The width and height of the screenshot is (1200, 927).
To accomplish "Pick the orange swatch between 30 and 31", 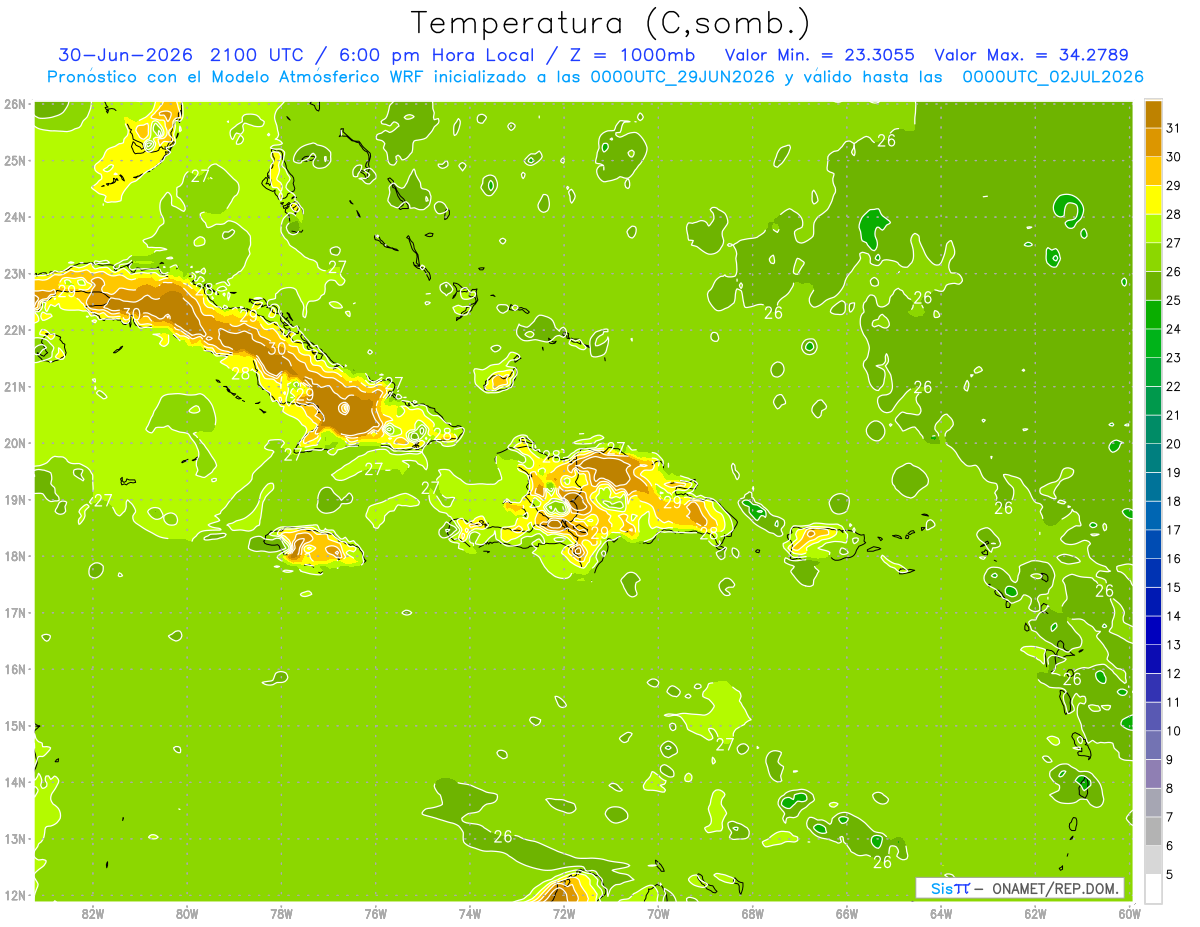I will (x=1153, y=142).
